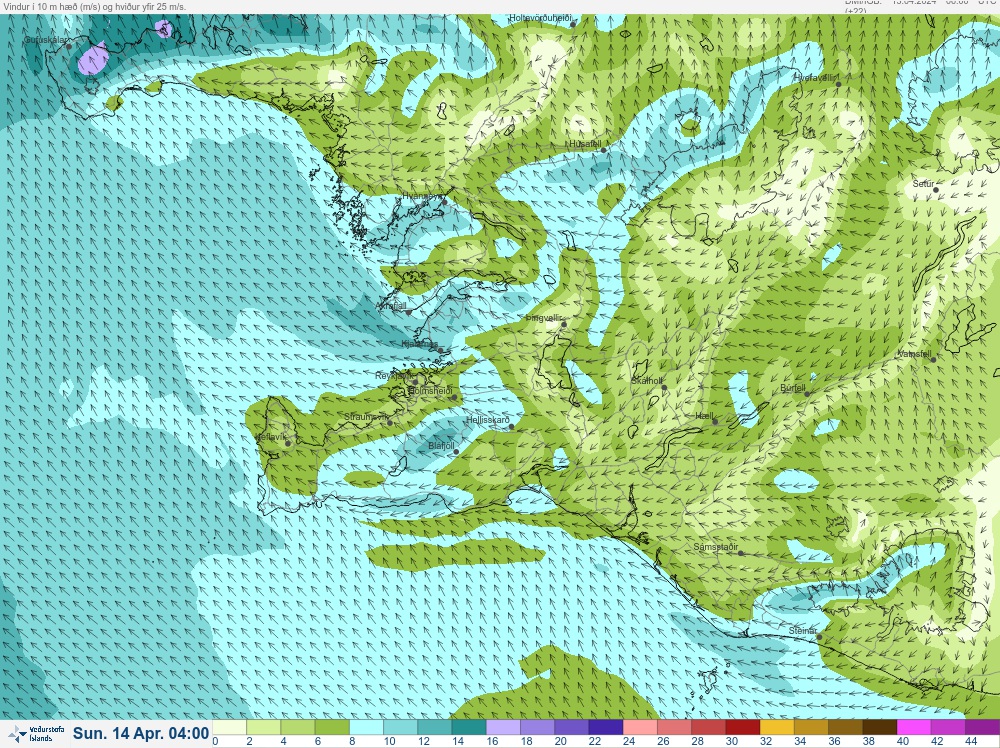The height and width of the screenshot is (748, 1000).
Task: Select the 2–4 m/s light green legend swatch
Action: [x=263, y=728]
